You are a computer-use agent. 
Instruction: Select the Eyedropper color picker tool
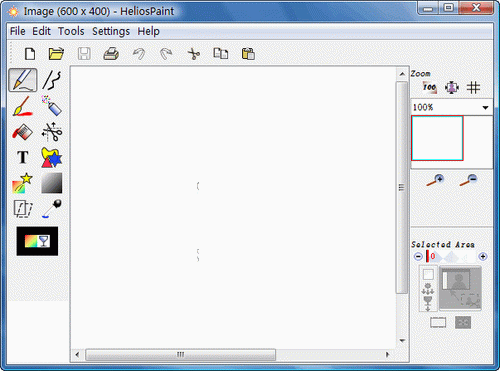point(52,208)
